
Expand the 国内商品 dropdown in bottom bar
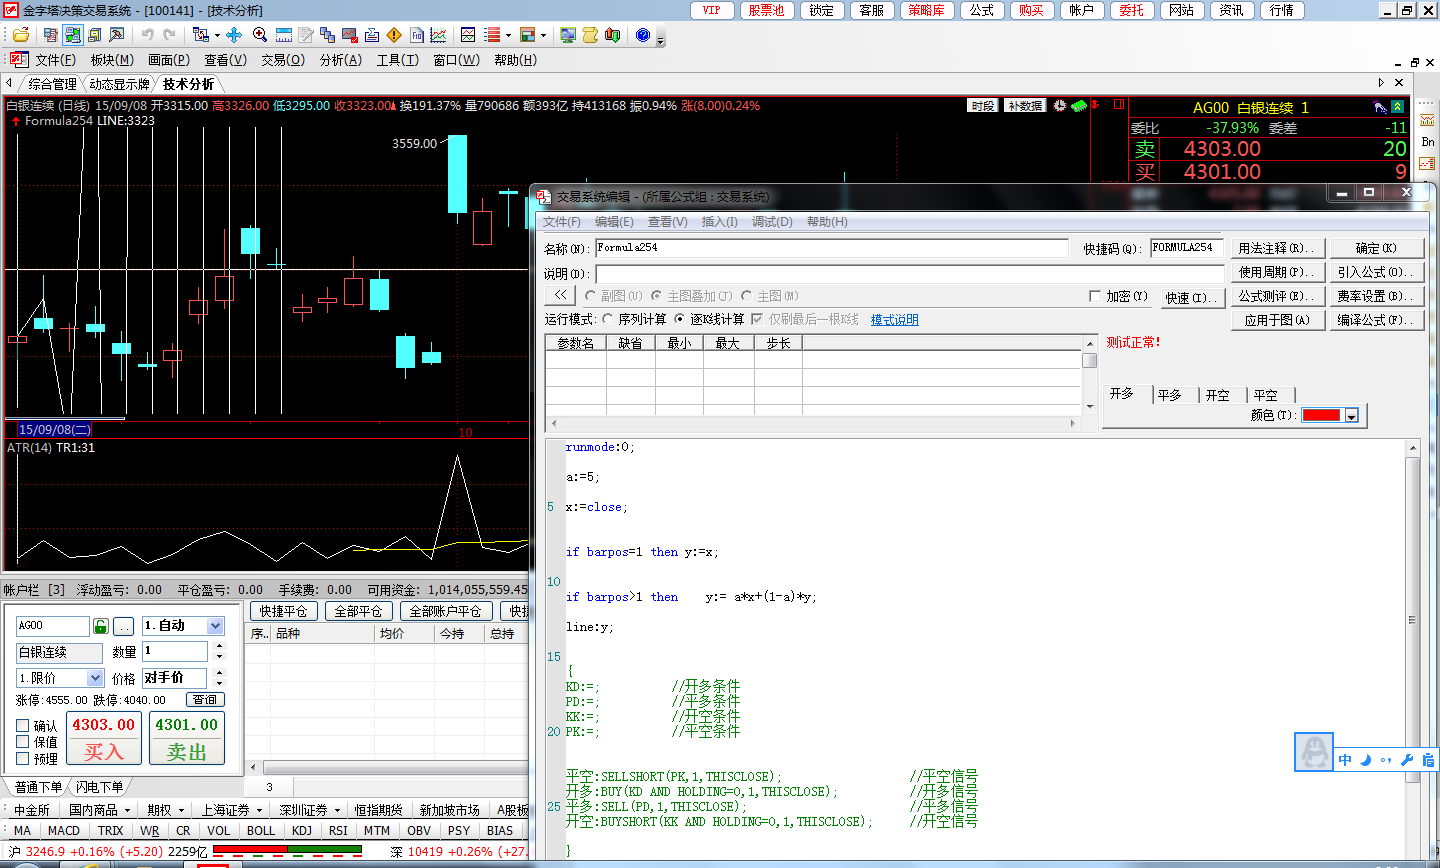pos(127,810)
